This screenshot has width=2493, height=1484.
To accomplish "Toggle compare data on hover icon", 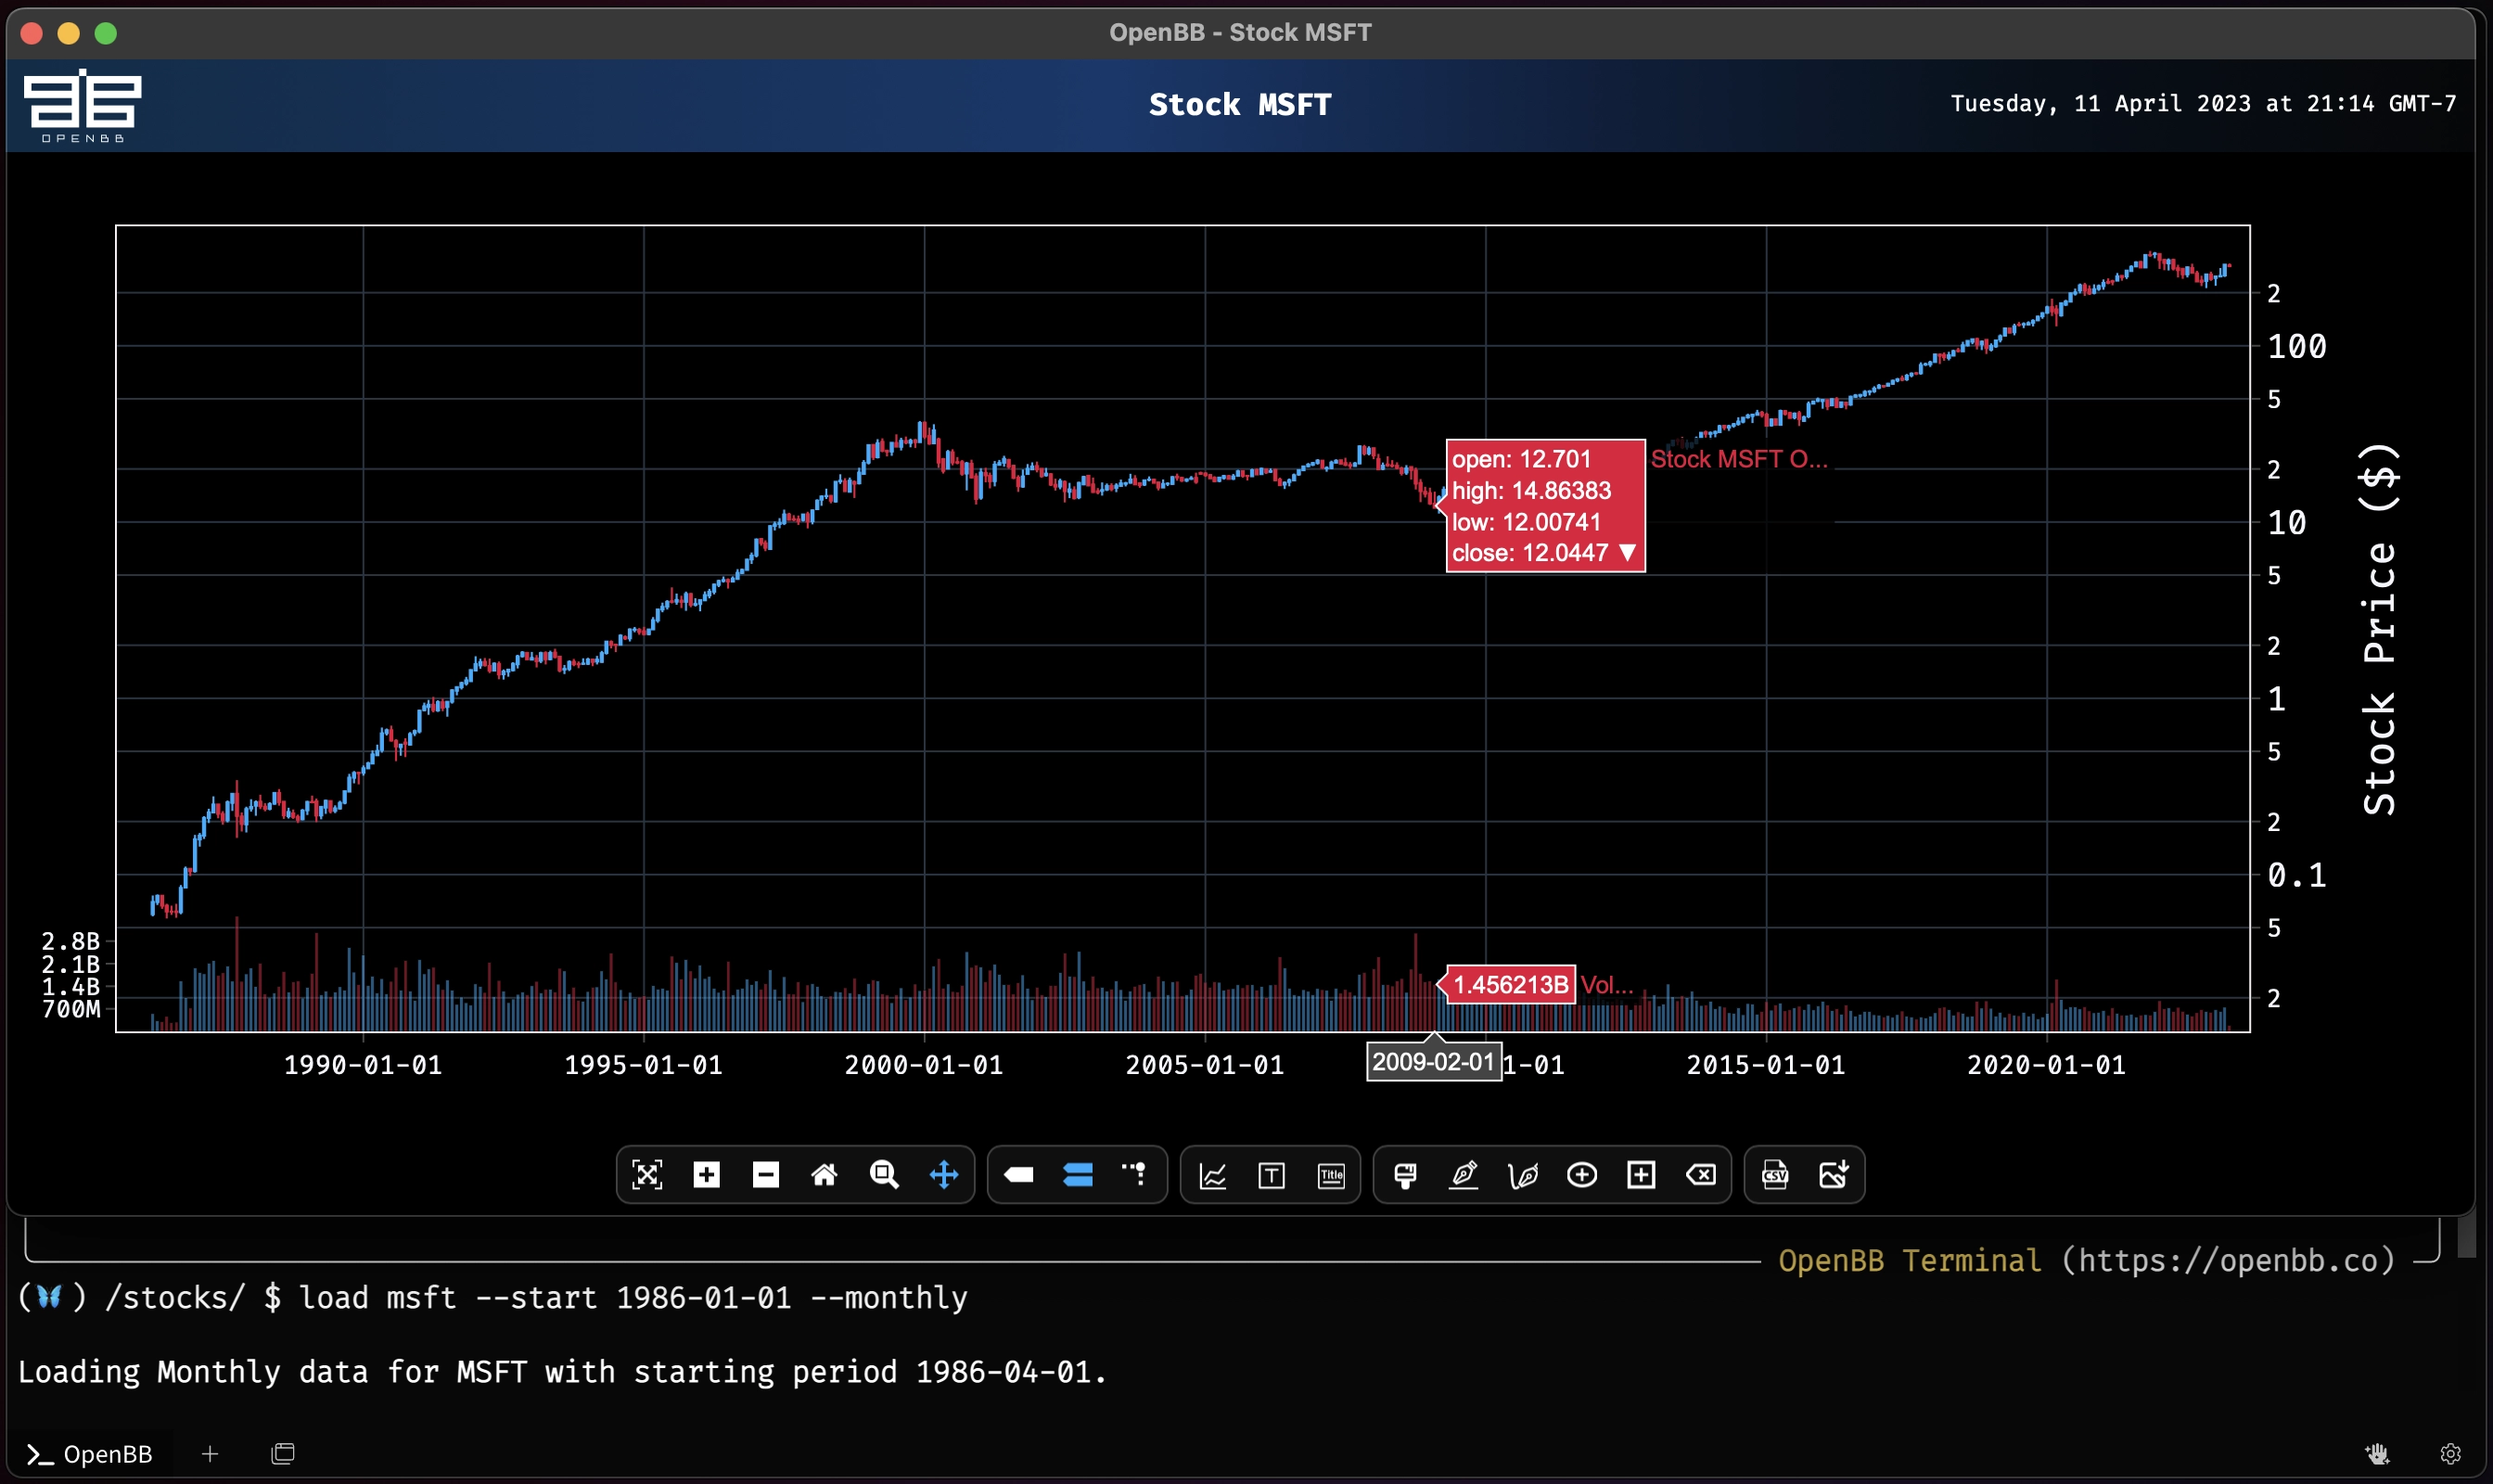I will click(x=1077, y=1174).
